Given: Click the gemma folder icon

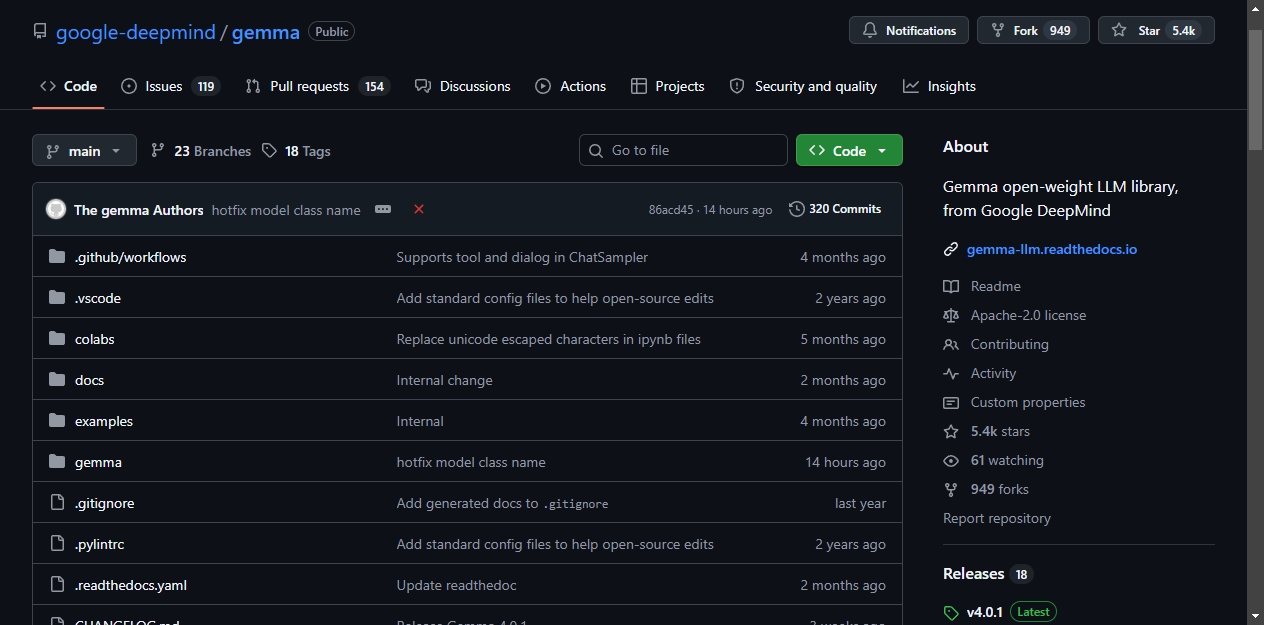Looking at the screenshot, I should [x=57, y=462].
